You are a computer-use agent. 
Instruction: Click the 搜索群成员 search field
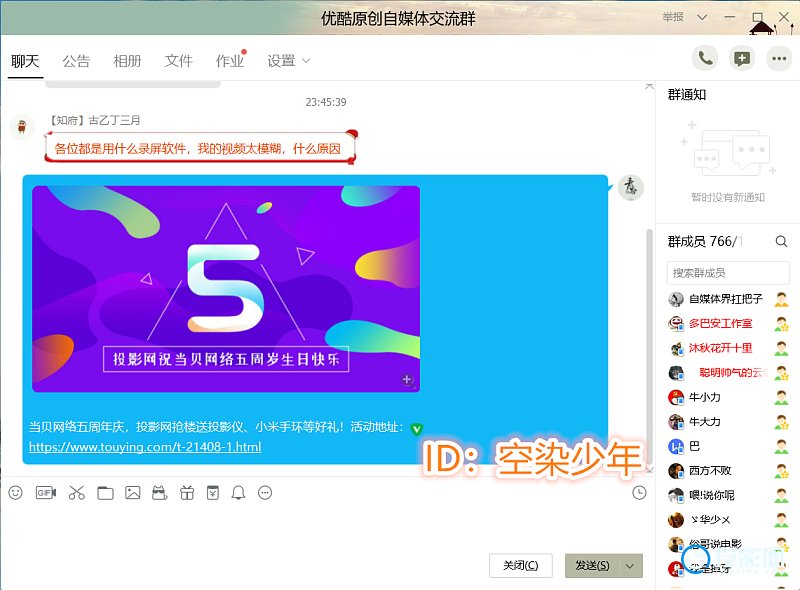click(728, 273)
